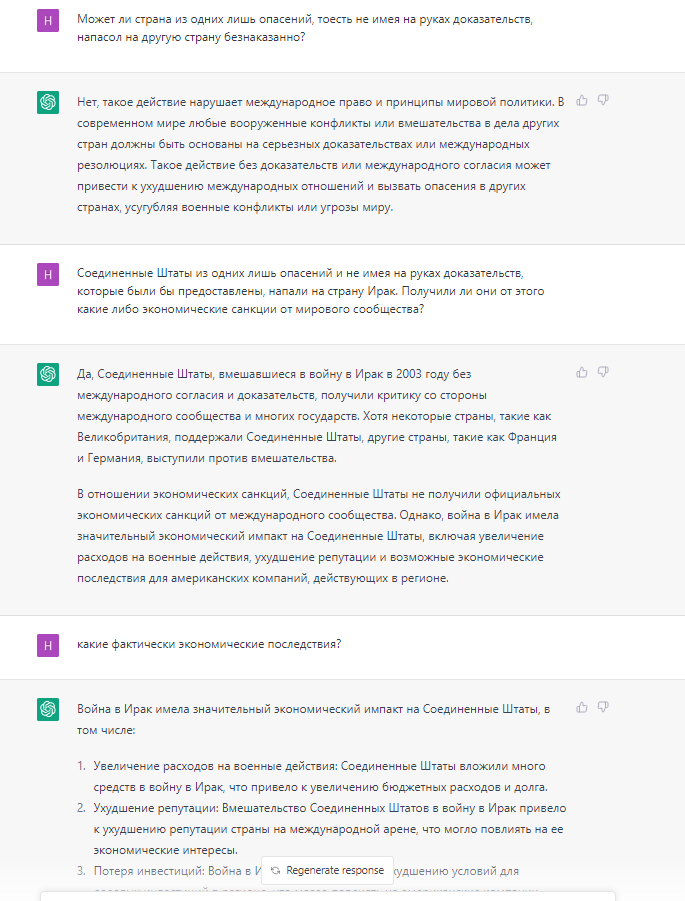Image resolution: width=685 pixels, height=901 pixels.
Task: Click paragraph starting 'В отношении экономических санкций'
Action: (320, 536)
